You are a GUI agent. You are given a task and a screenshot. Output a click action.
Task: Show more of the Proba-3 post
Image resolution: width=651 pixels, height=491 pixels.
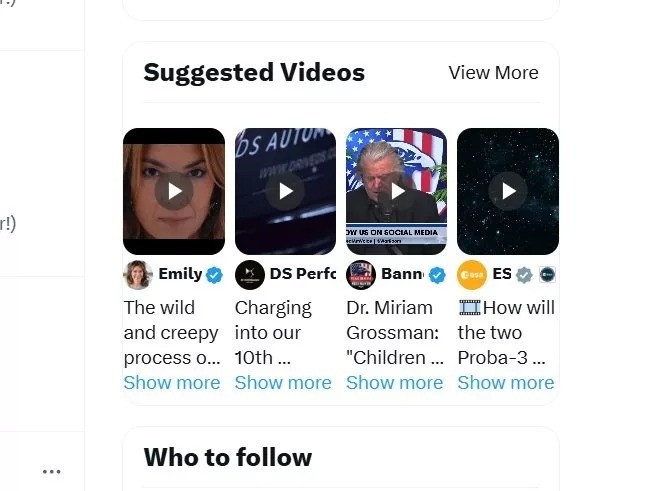pyautogui.click(x=505, y=382)
